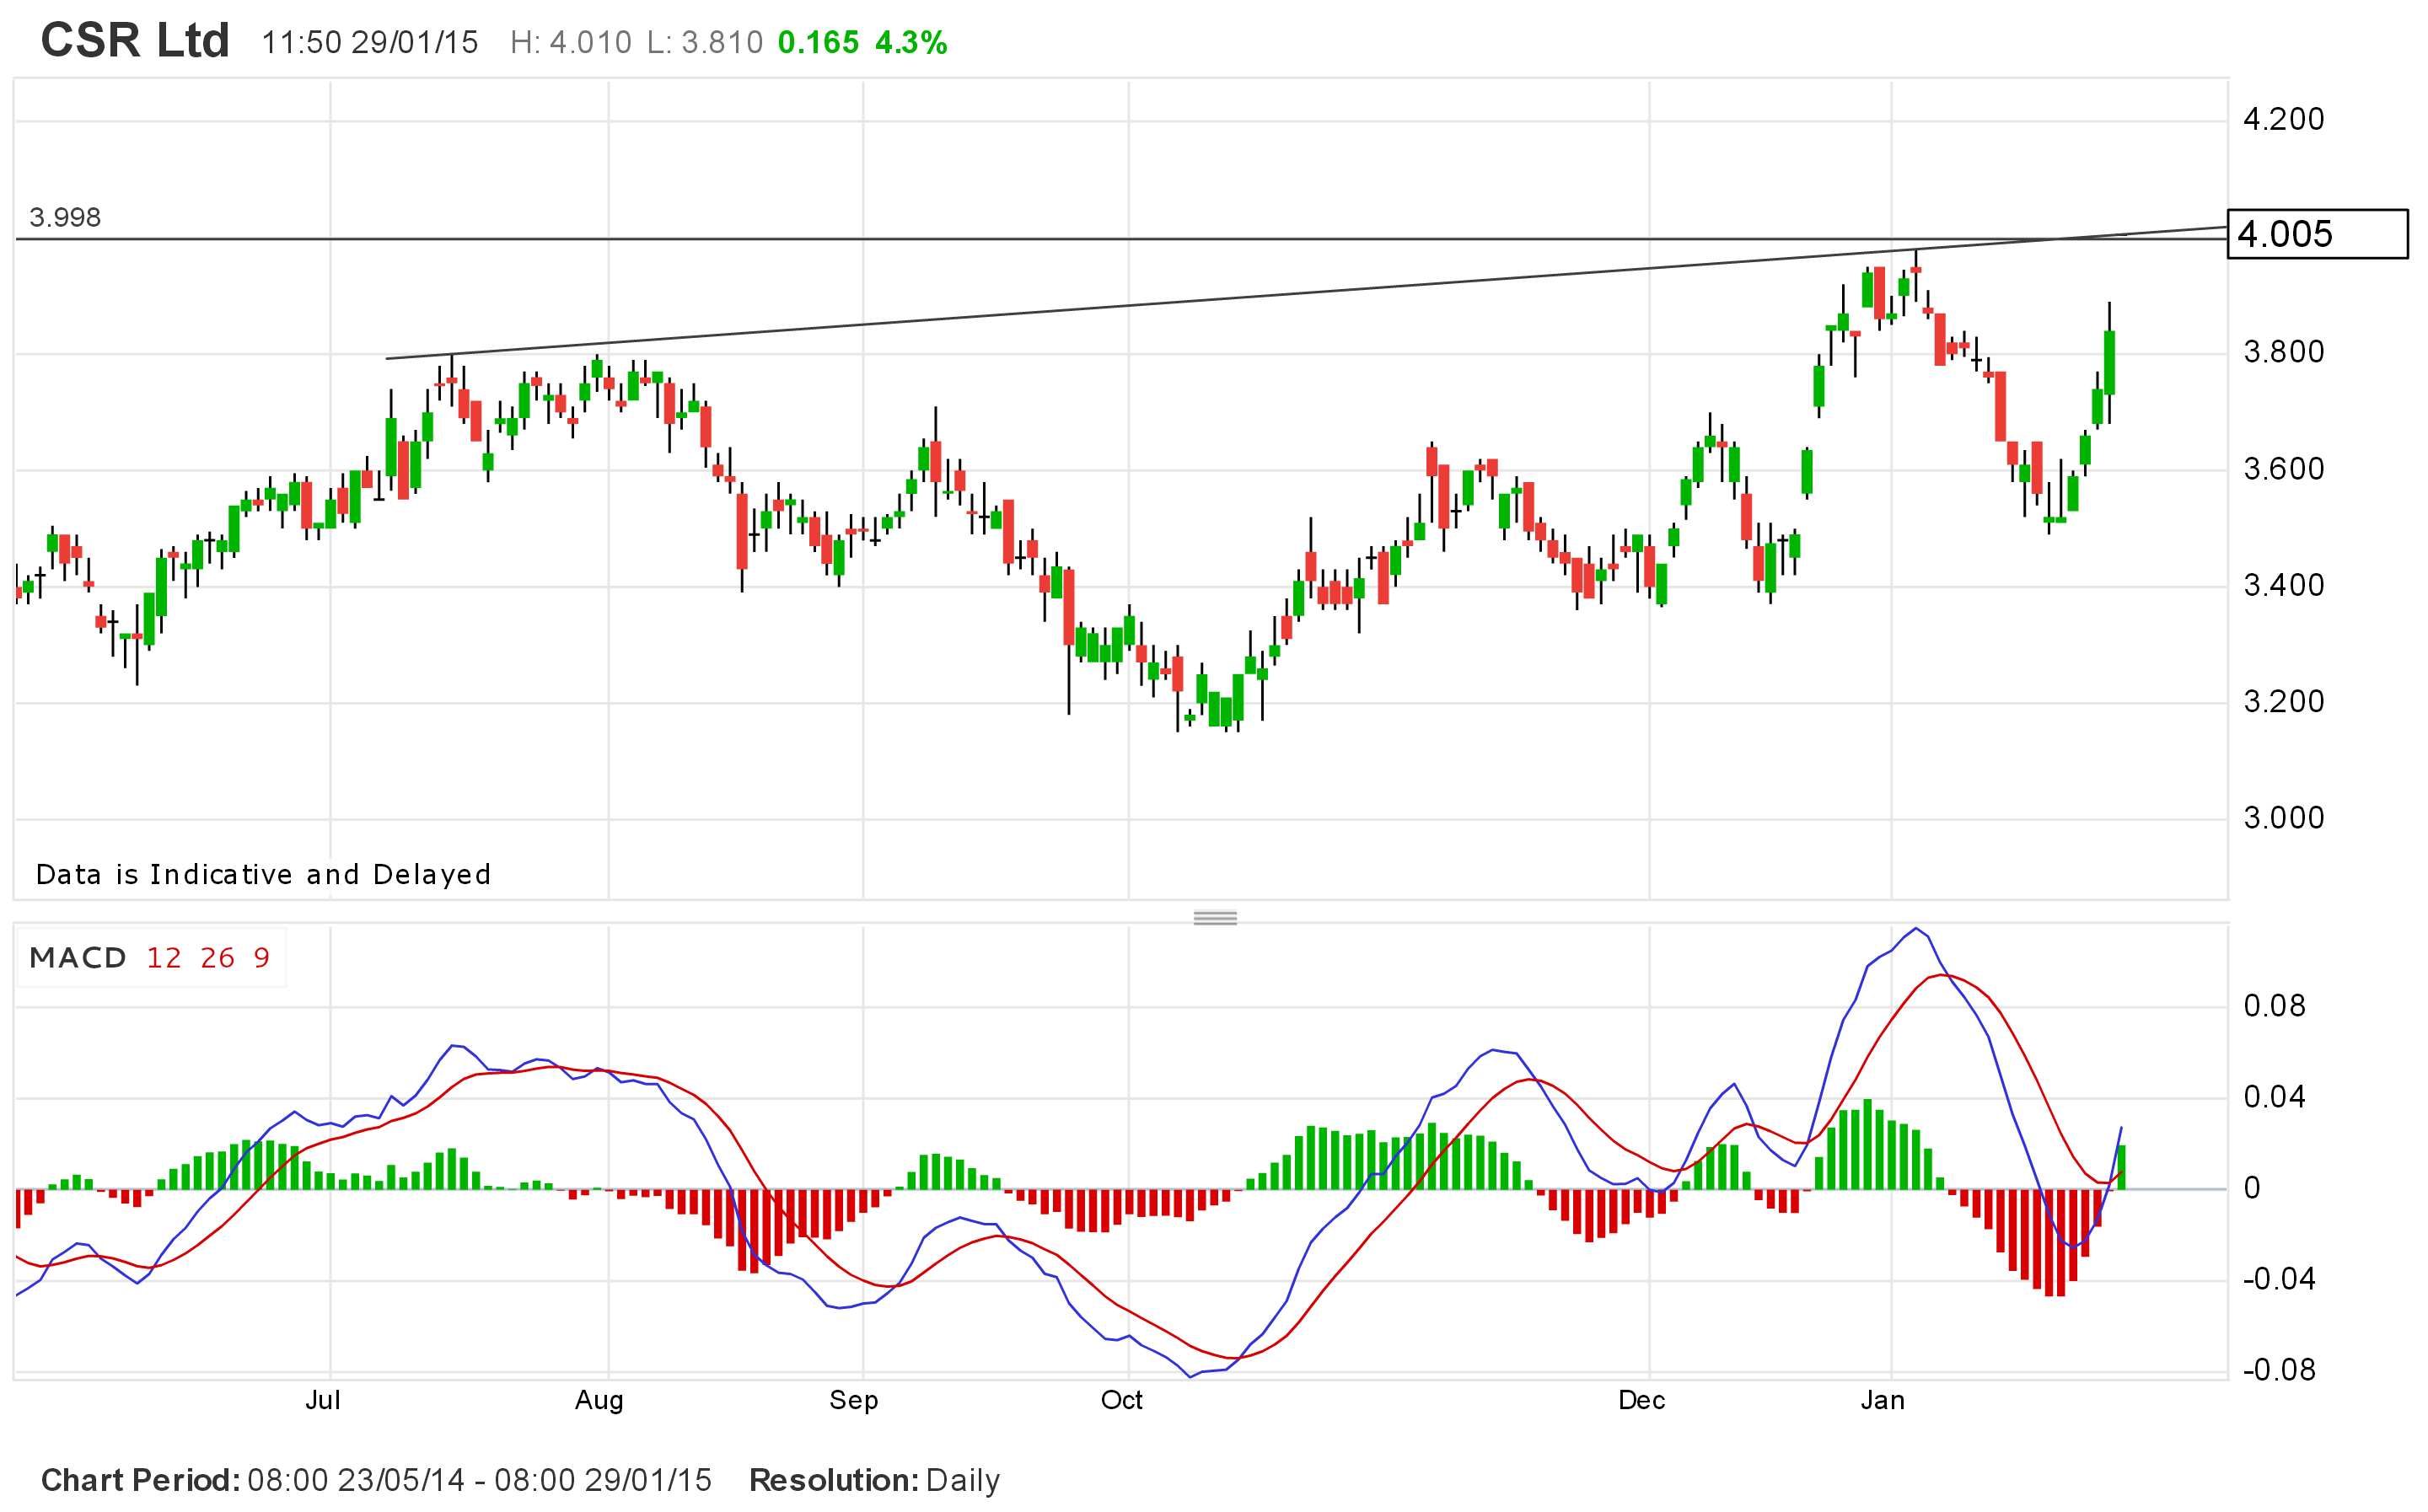The image size is (2428, 1512).
Task: Click the Sep date axis label
Action: click(854, 1401)
